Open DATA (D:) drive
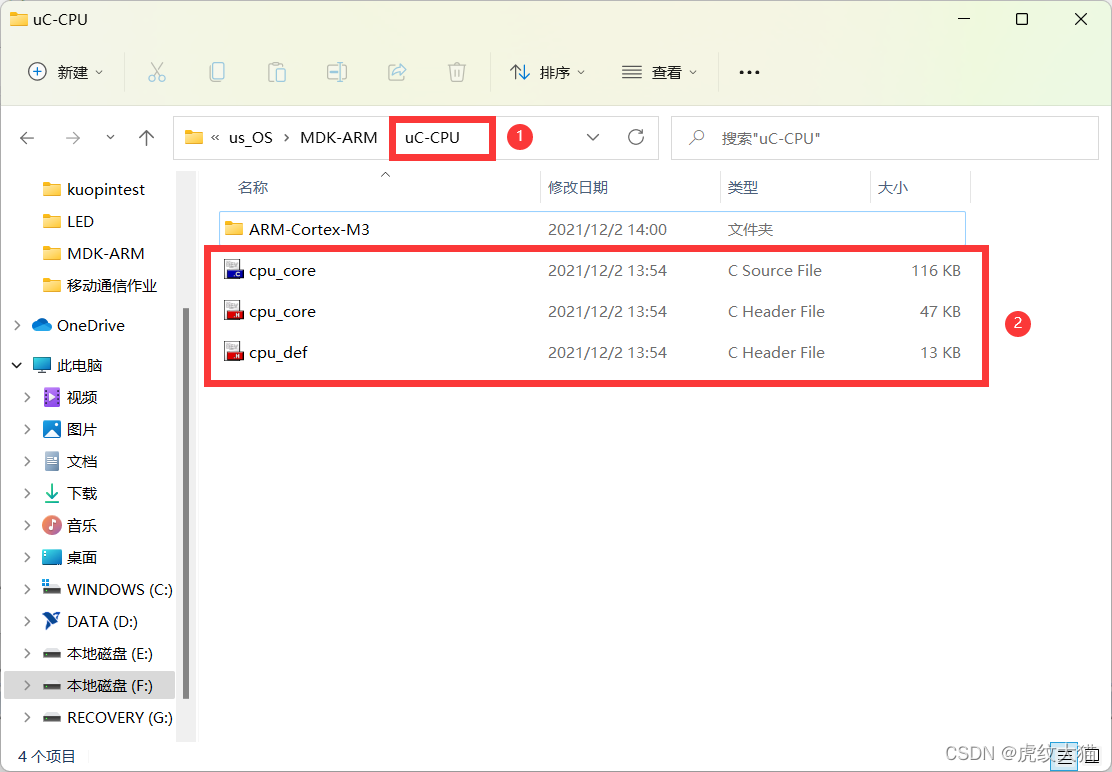1112x772 pixels. 101,622
